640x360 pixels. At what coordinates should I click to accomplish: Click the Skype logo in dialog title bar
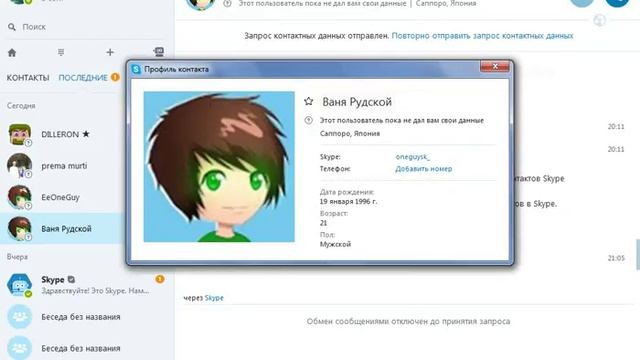point(136,69)
